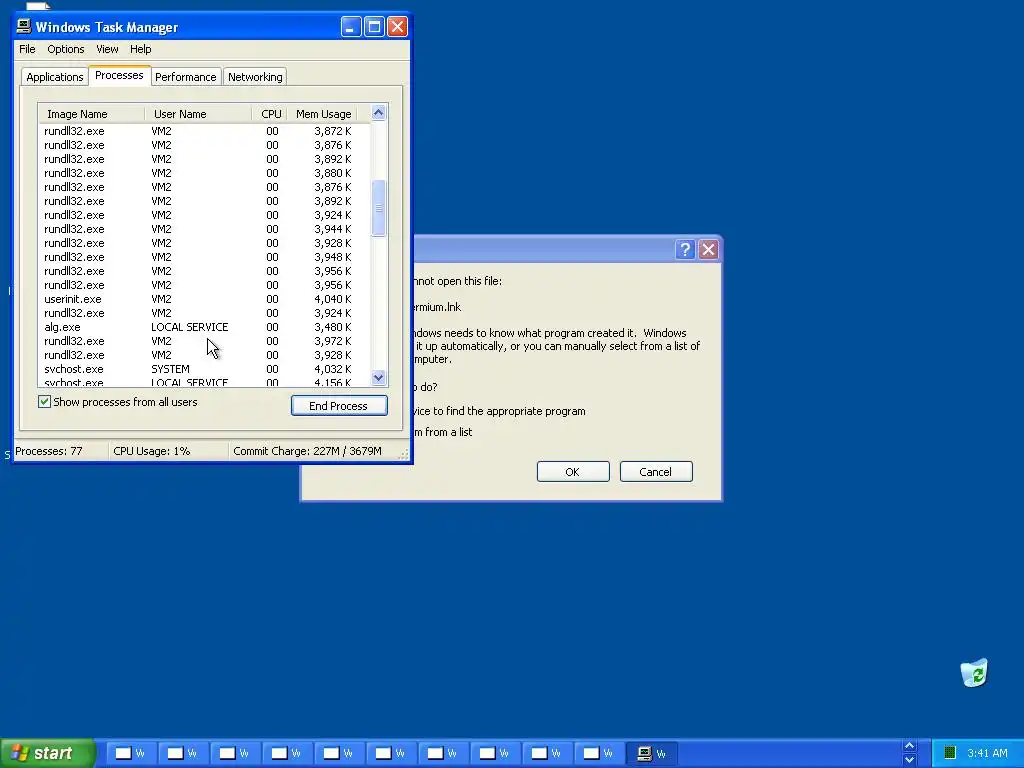Click the process list scrollbar thumb
Image resolution: width=1024 pixels, height=768 pixels.
tap(378, 208)
